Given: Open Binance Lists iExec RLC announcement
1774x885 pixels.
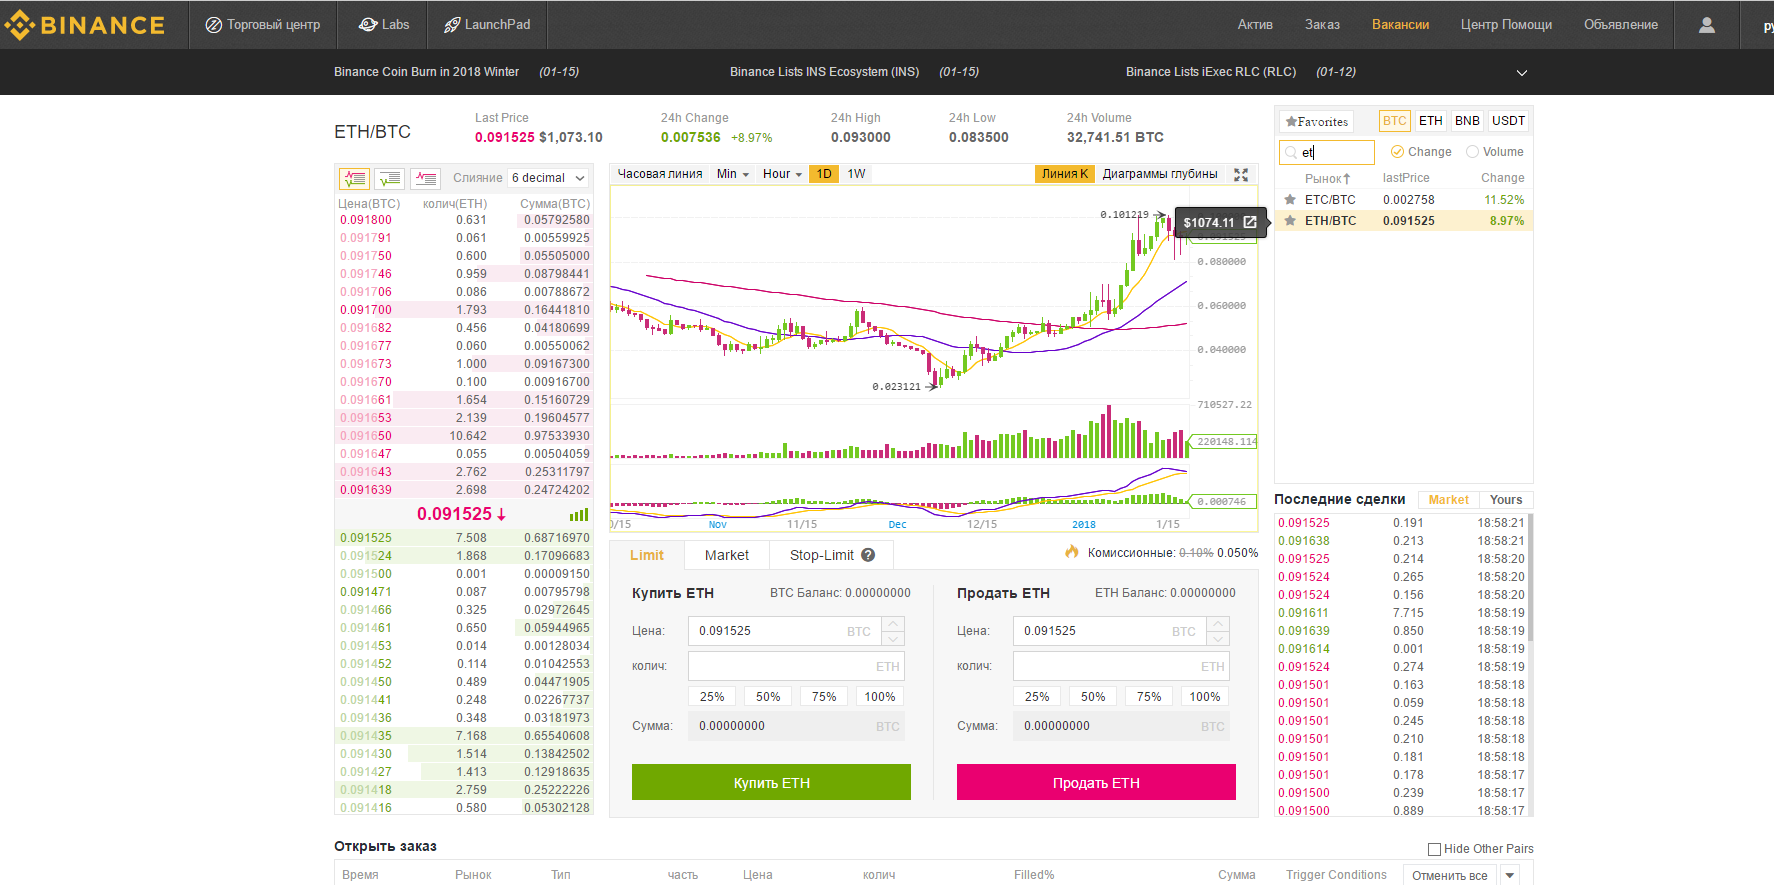Looking at the screenshot, I should coord(1211,72).
